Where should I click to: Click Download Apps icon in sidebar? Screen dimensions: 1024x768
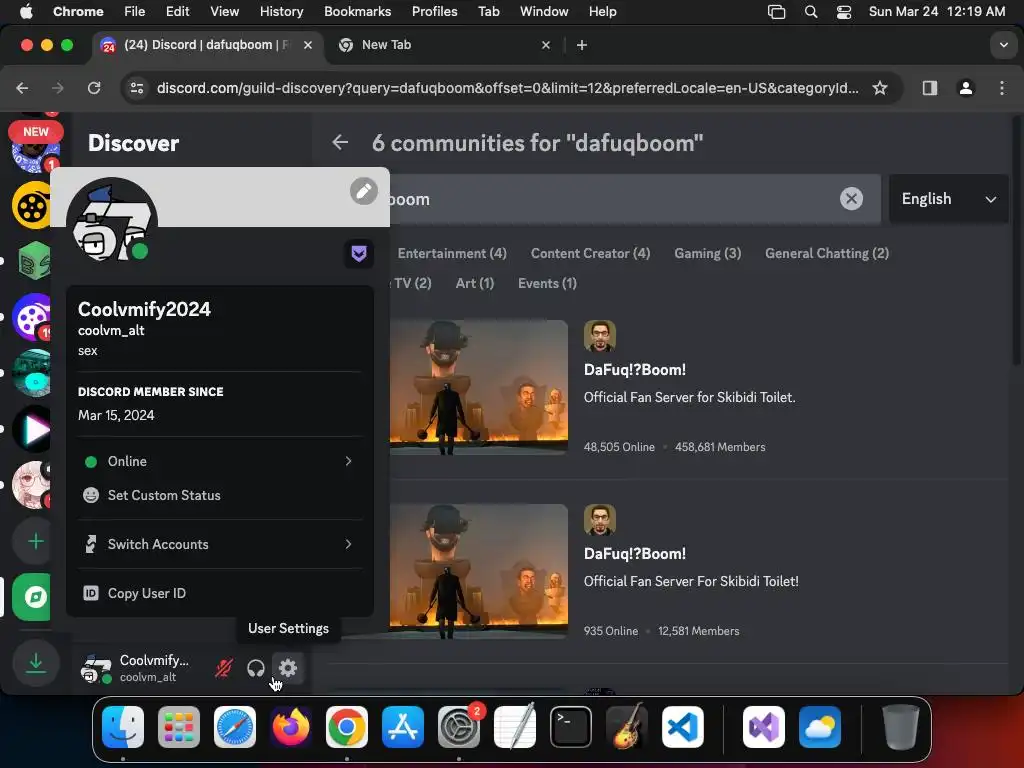coord(35,664)
